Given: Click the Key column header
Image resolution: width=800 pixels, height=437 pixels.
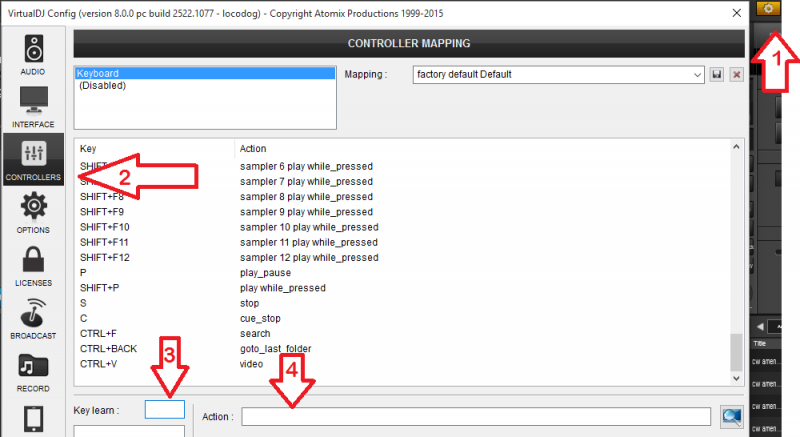Looking at the screenshot, I should point(88,148).
